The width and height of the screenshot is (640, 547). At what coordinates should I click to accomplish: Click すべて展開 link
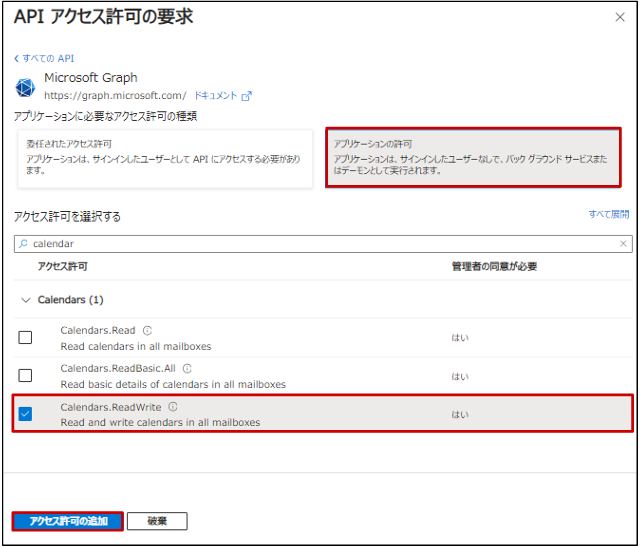[x=609, y=214]
